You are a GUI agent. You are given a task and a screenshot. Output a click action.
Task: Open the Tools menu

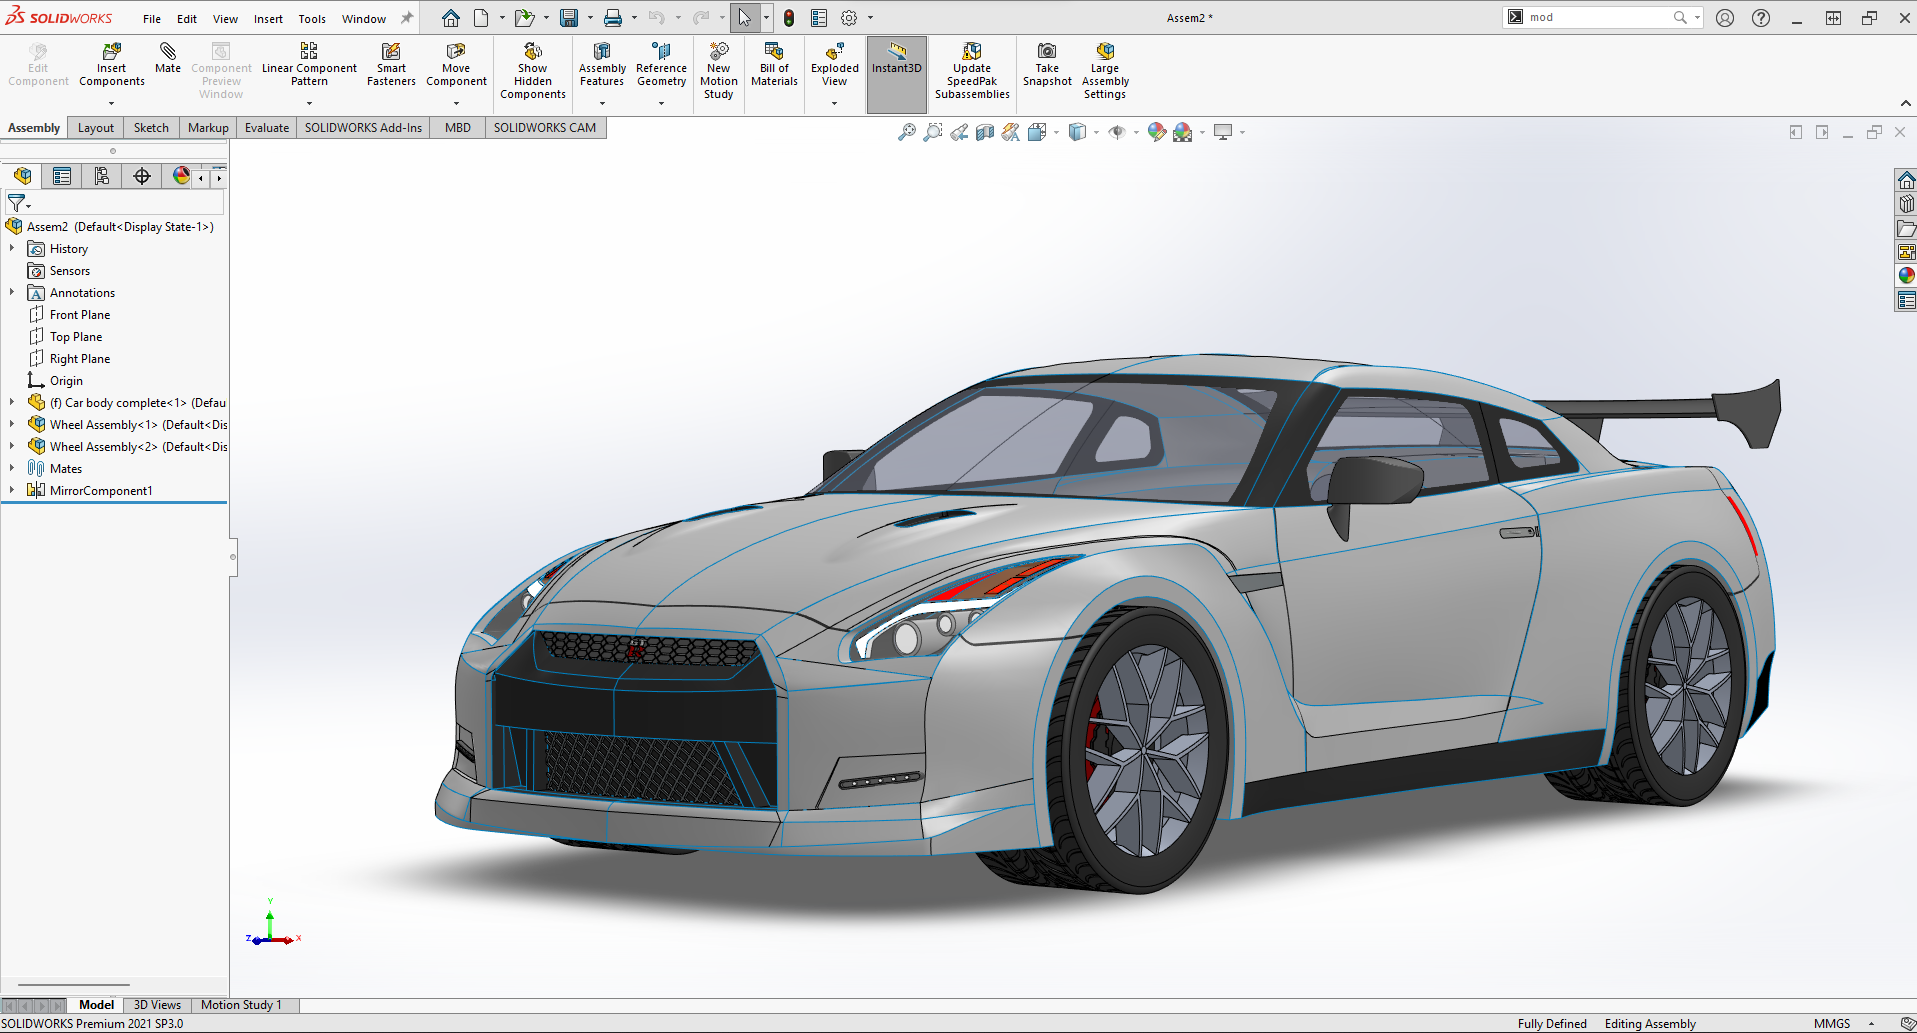coord(312,19)
